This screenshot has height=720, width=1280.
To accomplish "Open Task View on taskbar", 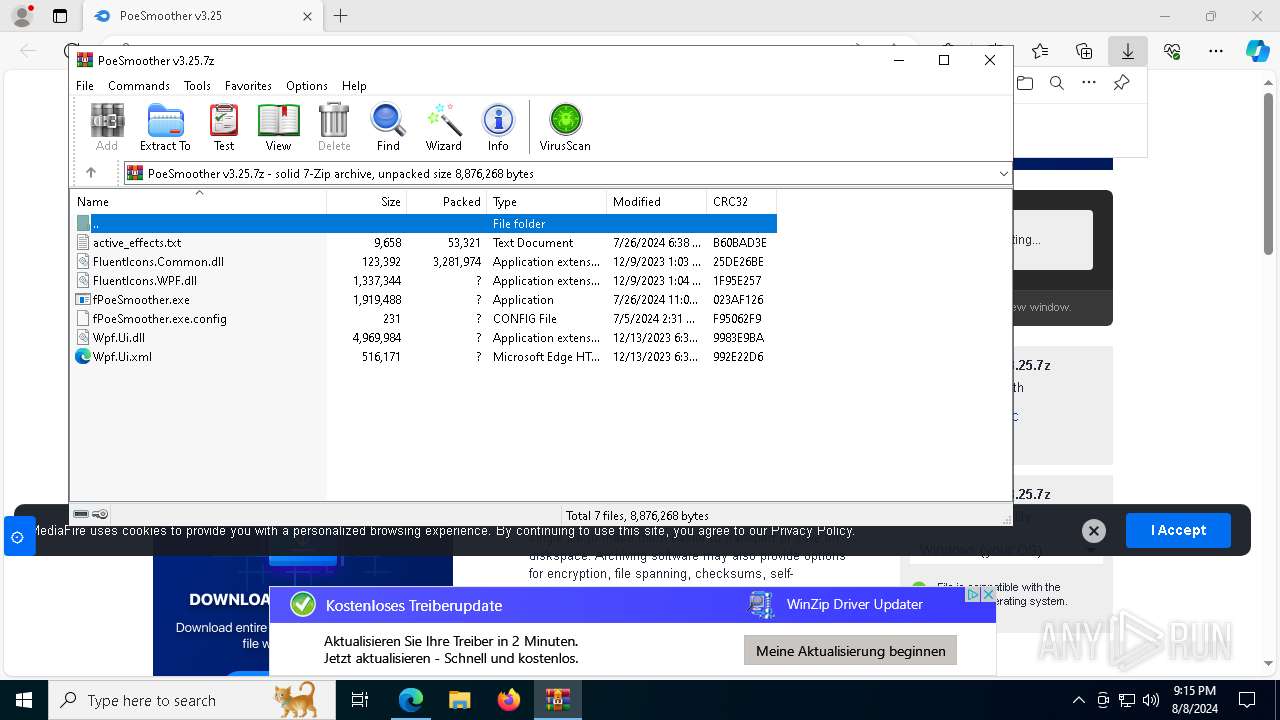I will [x=360, y=700].
